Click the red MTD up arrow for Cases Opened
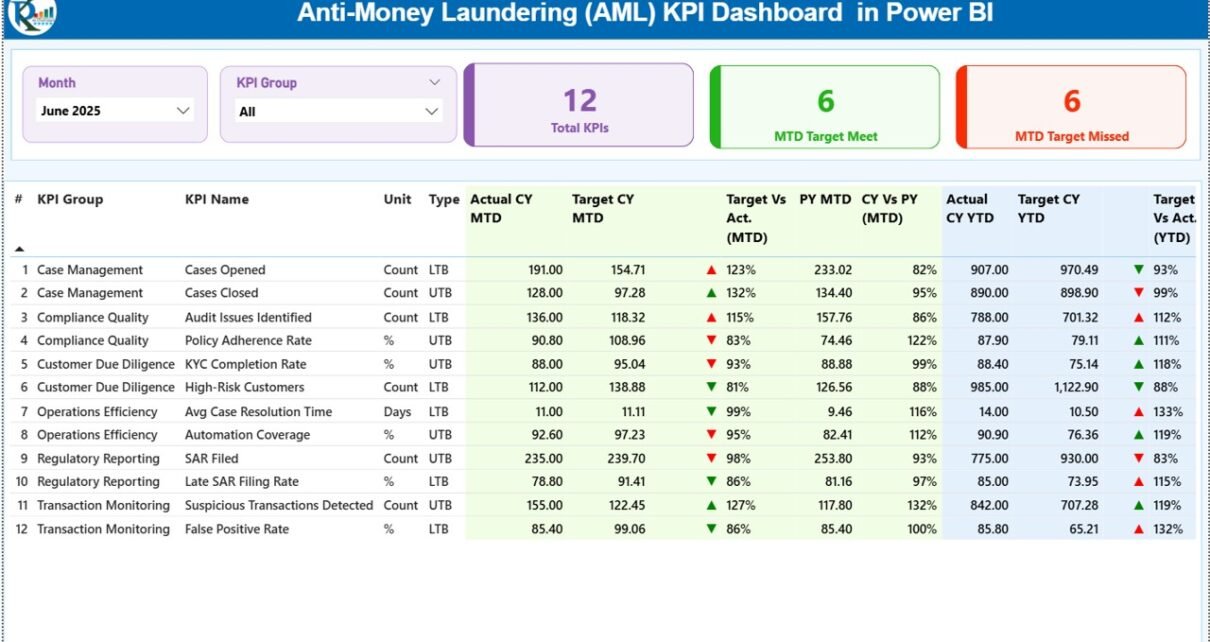This screenshot has width=1210, height=642. click(711, 270)
